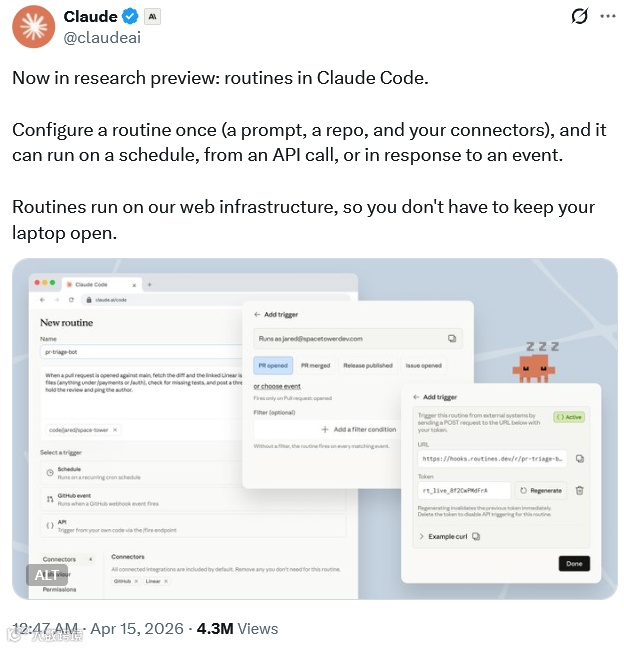The image size is (624, 648).
Task: Delete the token using the trash icon
Action: click(579, 491)
